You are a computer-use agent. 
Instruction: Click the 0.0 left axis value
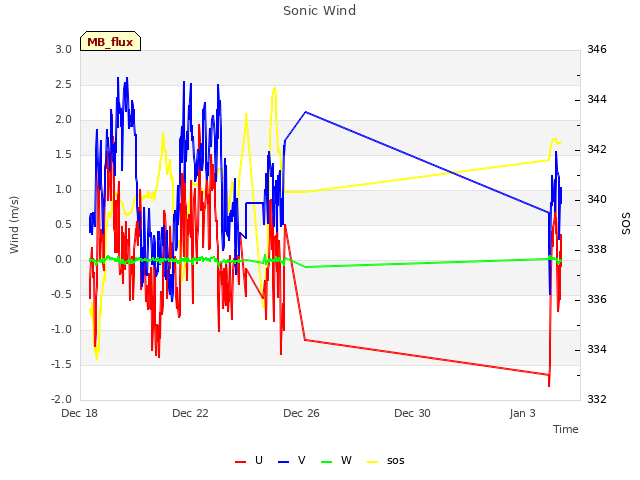pyautogui.click(x=64, y=260)
